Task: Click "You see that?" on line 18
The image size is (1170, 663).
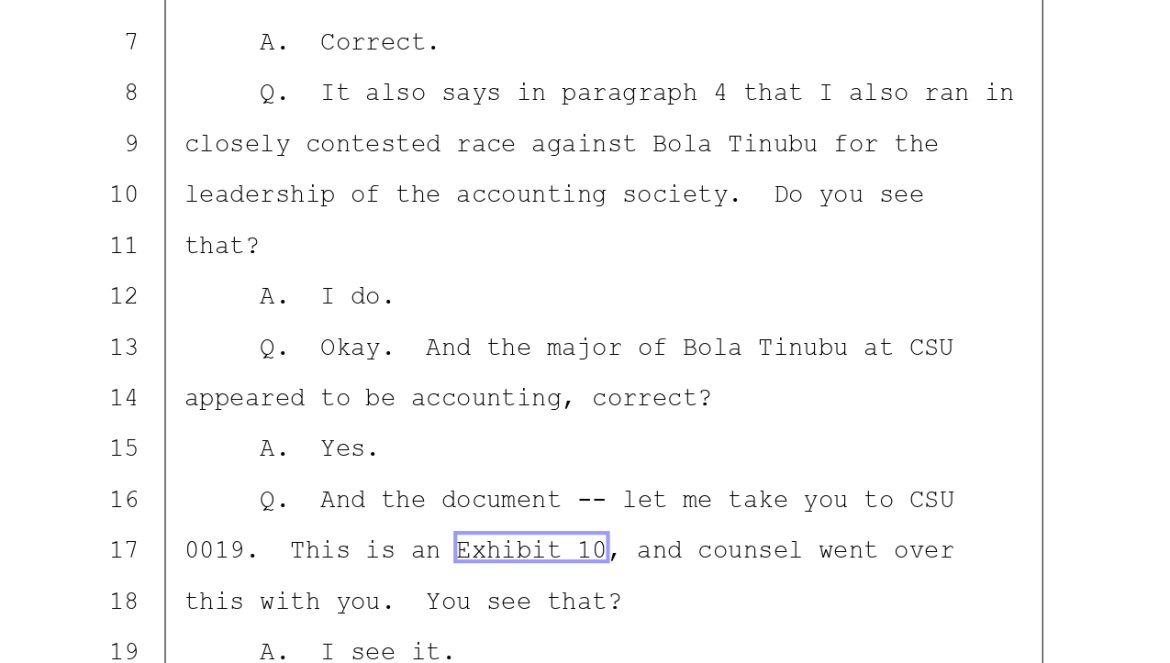Action: (x=524, y=601)
